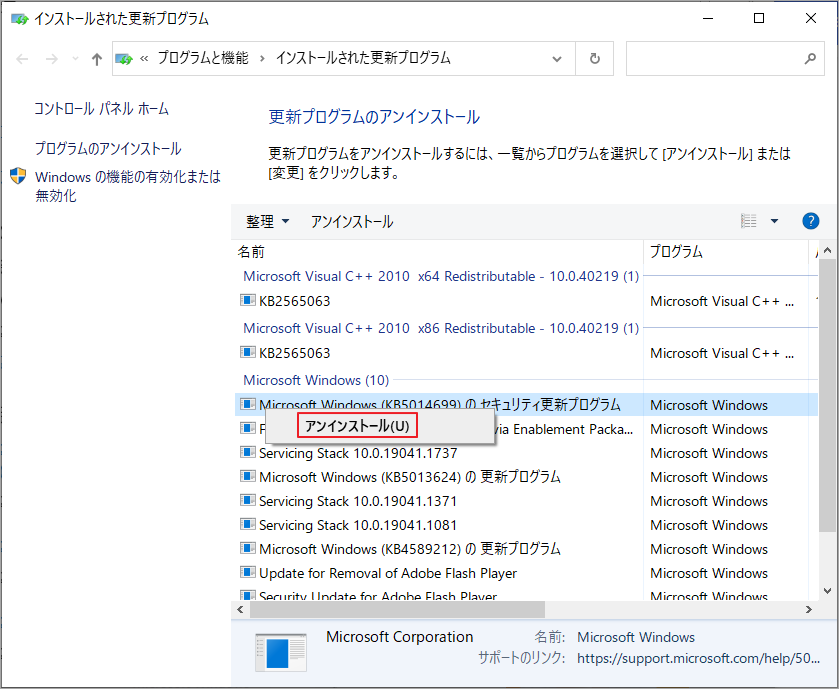Open コントロール パネル ホーム link
Image resolution: width=839 pixels, height=689 pixels.
coord(102,109)
